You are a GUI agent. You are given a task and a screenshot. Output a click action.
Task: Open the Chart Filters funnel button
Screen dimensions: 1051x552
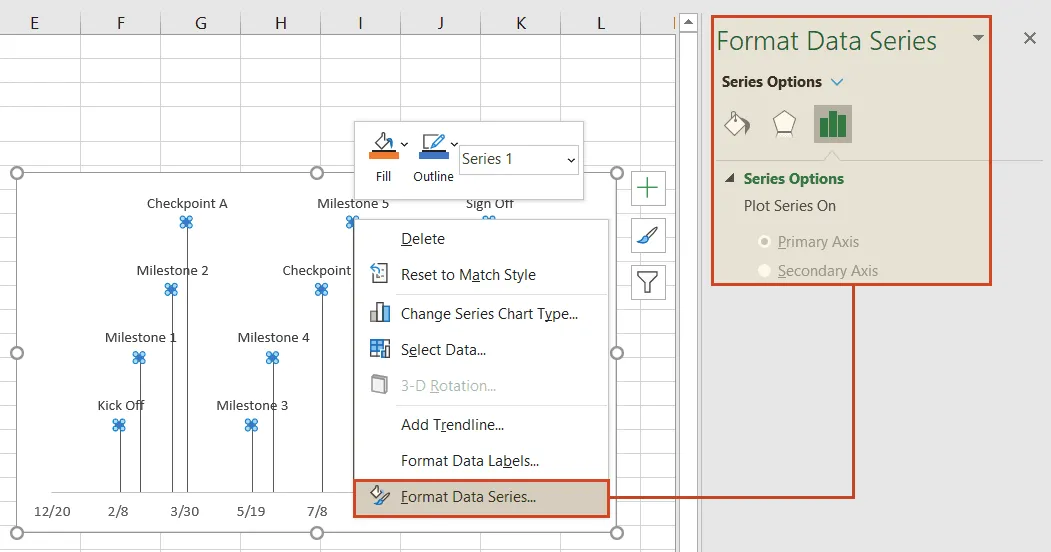pos(648,283)
